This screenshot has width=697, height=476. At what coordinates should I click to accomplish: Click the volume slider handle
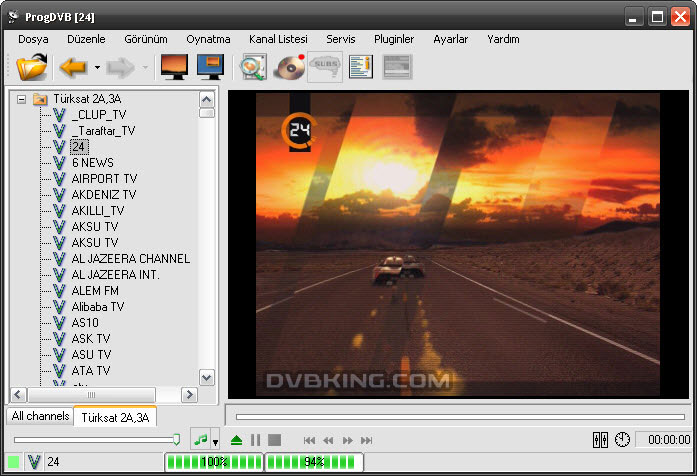point(176,440)
